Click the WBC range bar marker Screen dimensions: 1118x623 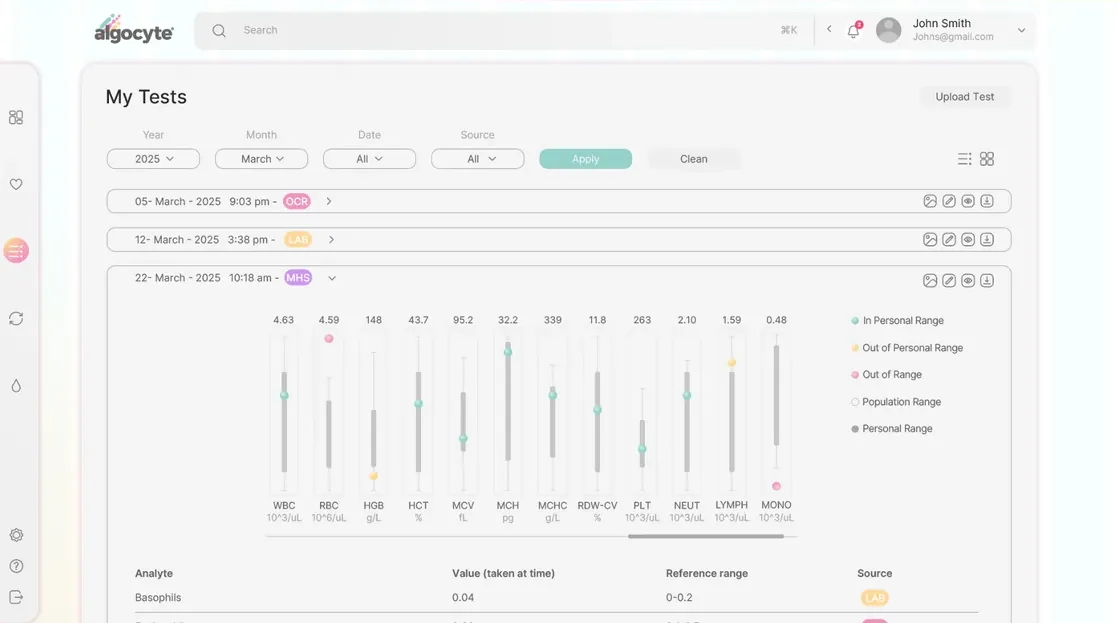coord(284,396)
